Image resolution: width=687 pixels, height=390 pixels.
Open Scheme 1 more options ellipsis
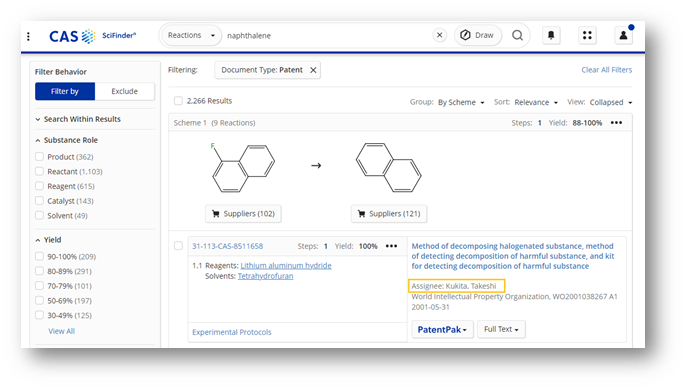(x=616, y=123)
